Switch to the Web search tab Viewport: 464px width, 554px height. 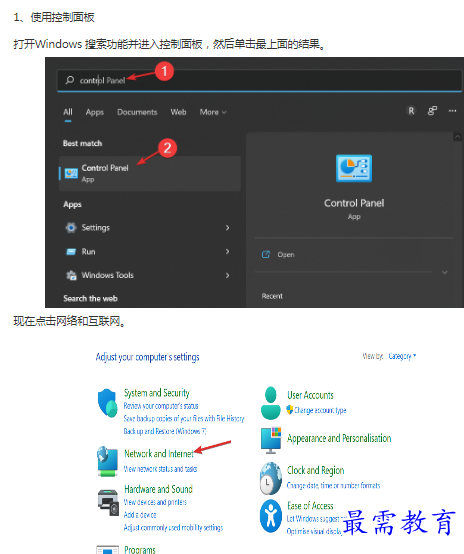pos(178,112)
